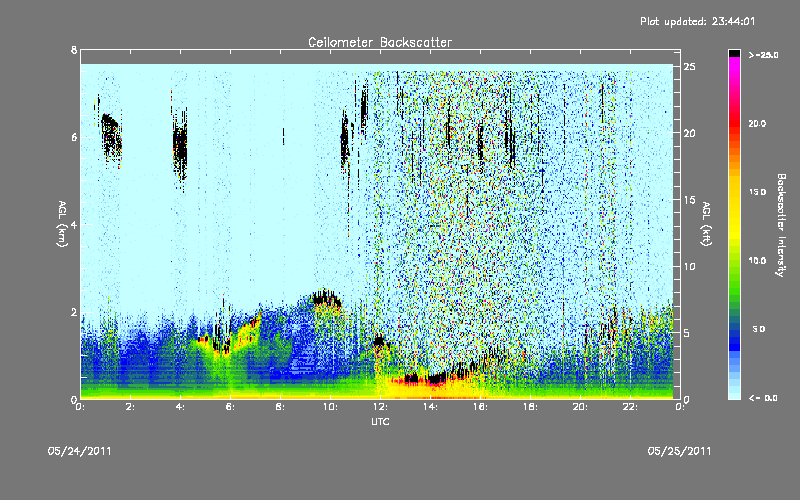Click the '4:' UTC tick label
800x500 pixels.
[180, 407]
